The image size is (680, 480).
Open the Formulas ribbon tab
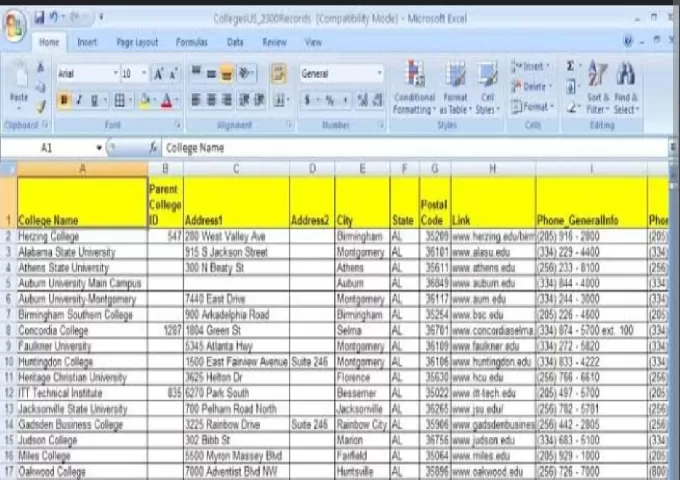pos(192,42)
